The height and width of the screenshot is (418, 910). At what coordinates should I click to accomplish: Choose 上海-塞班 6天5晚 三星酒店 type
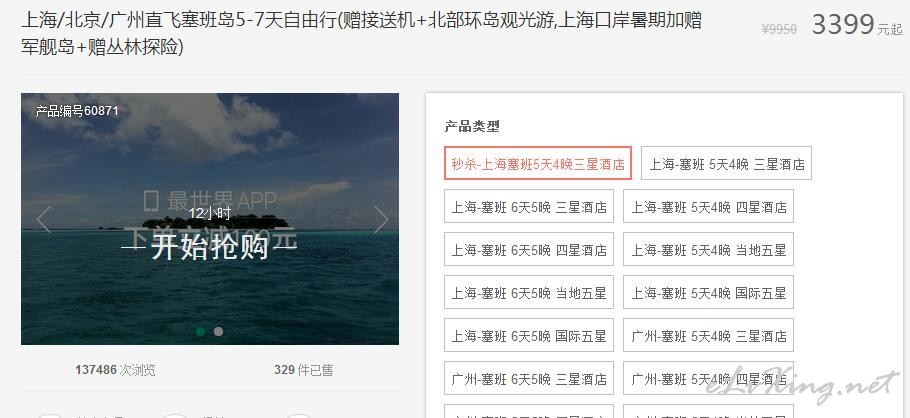(529, 207)
